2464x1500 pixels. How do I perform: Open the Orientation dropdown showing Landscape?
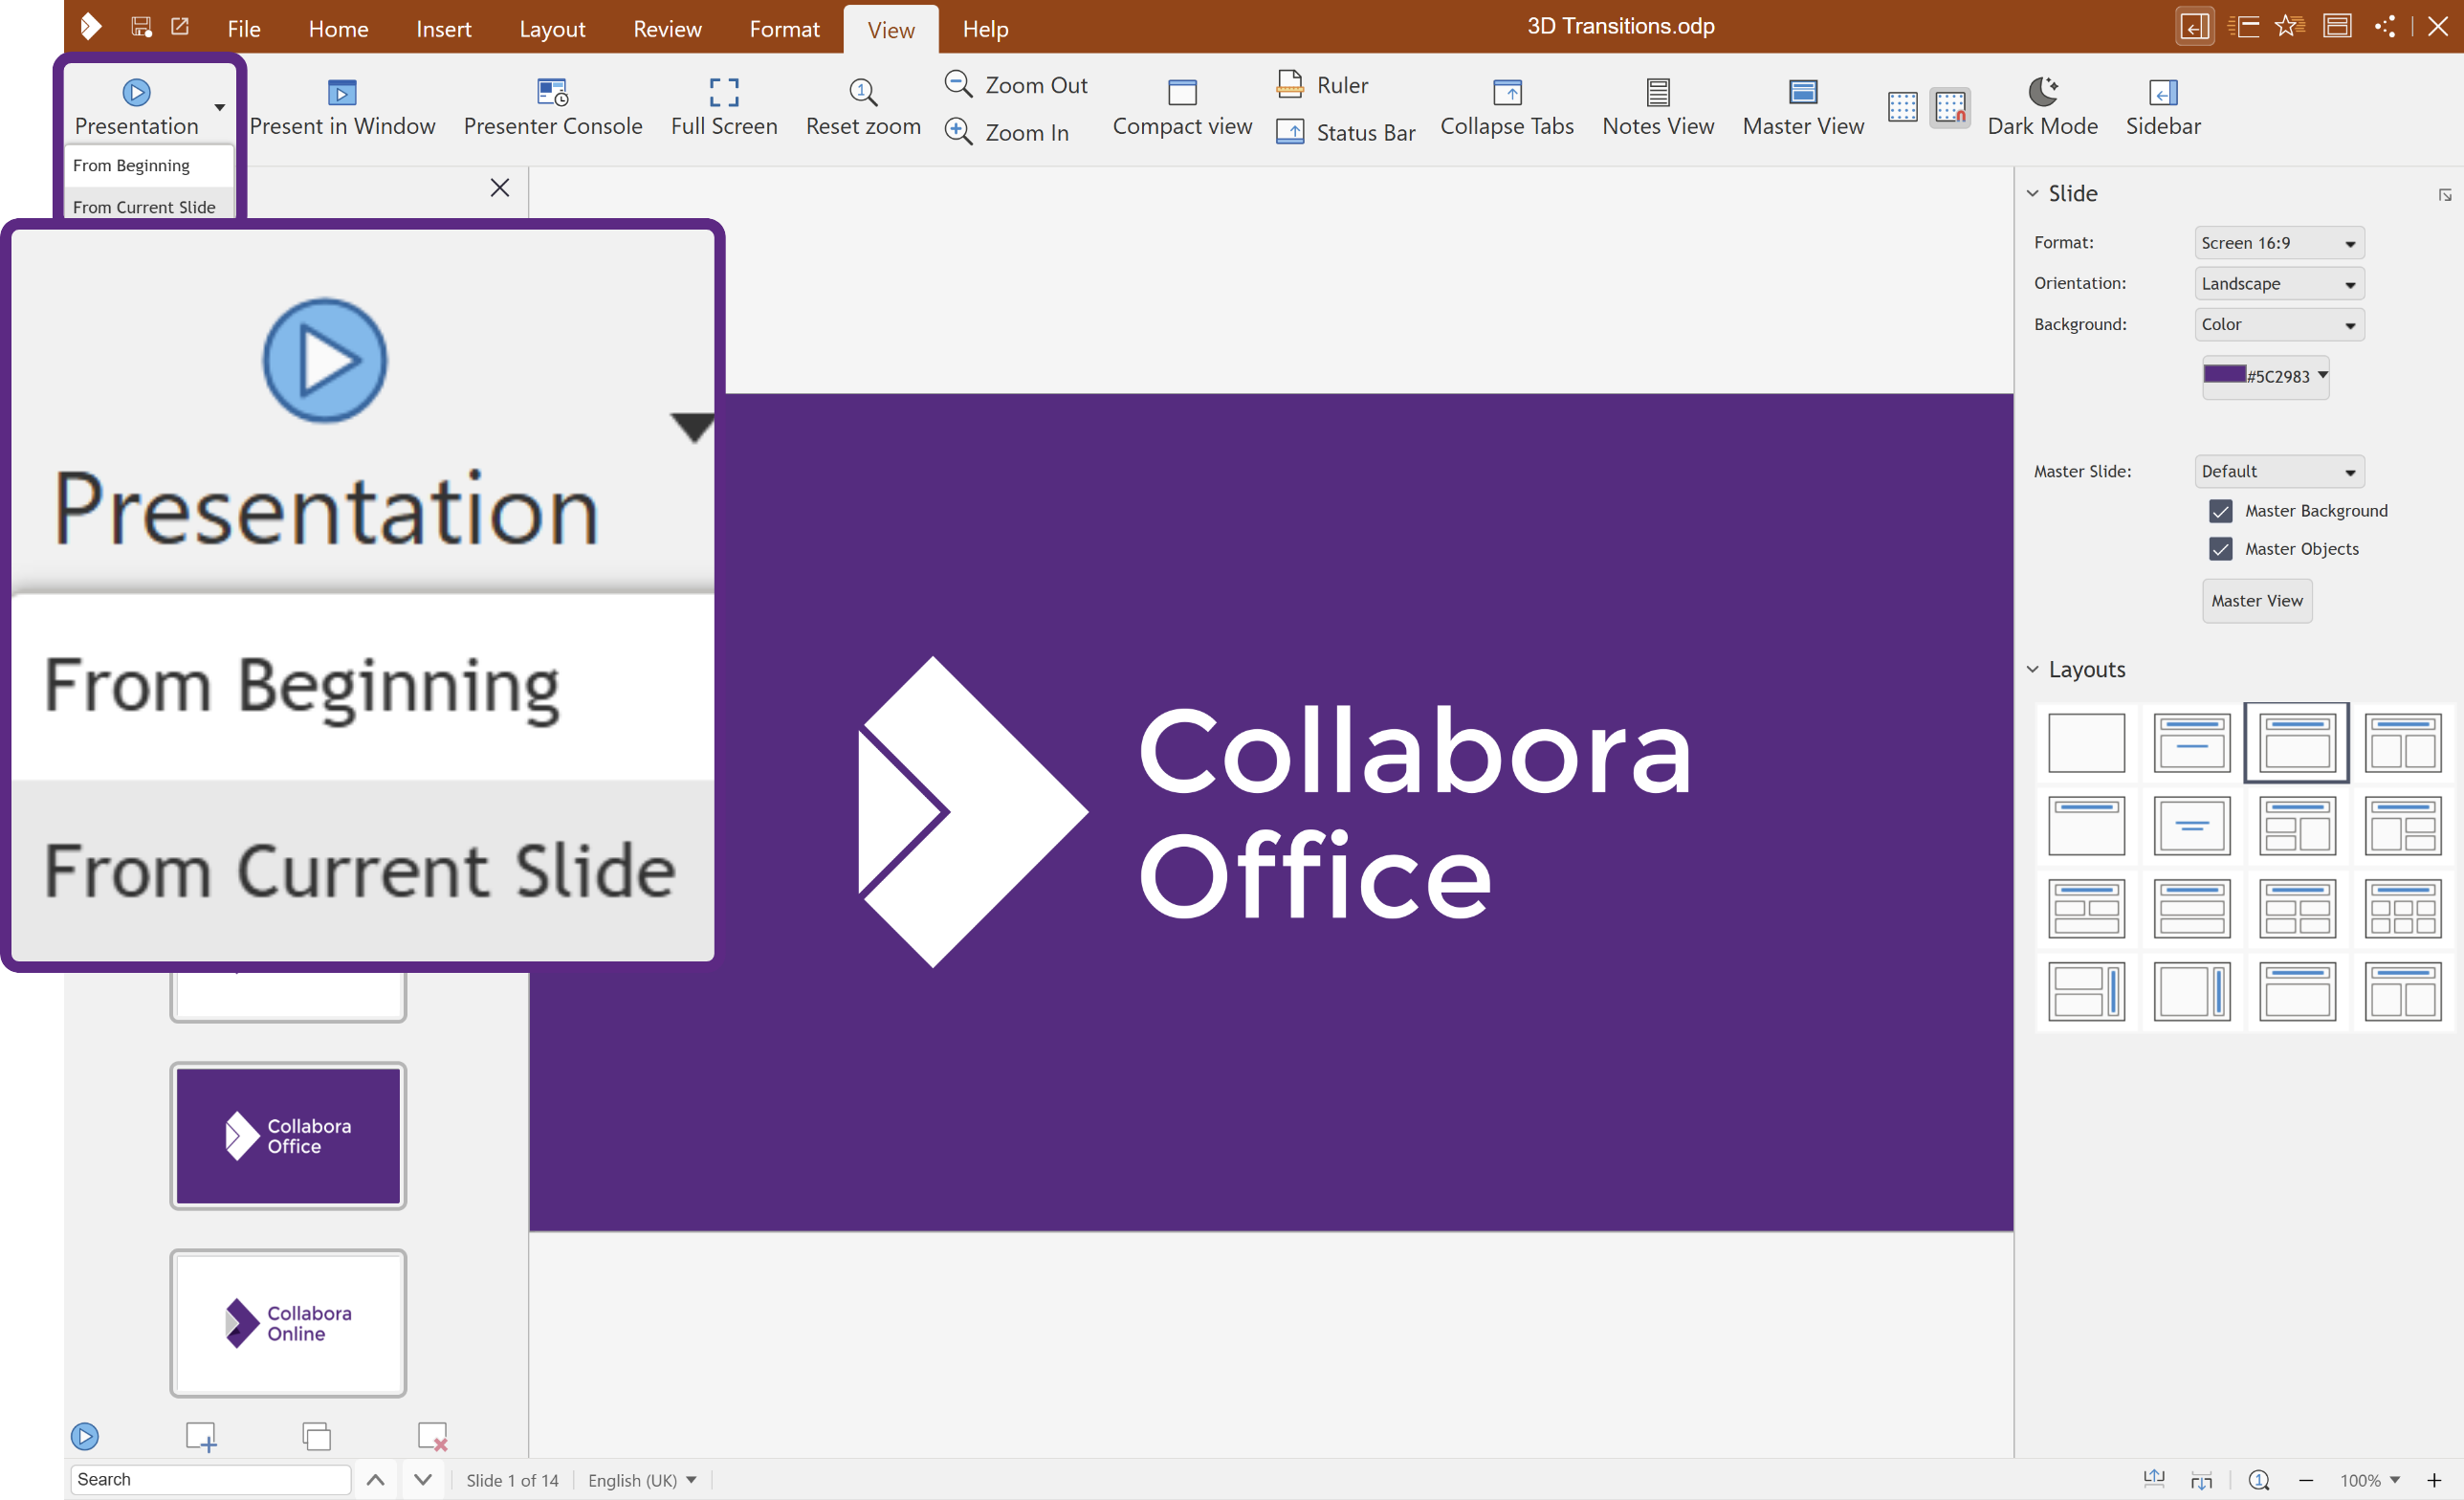2279,284
